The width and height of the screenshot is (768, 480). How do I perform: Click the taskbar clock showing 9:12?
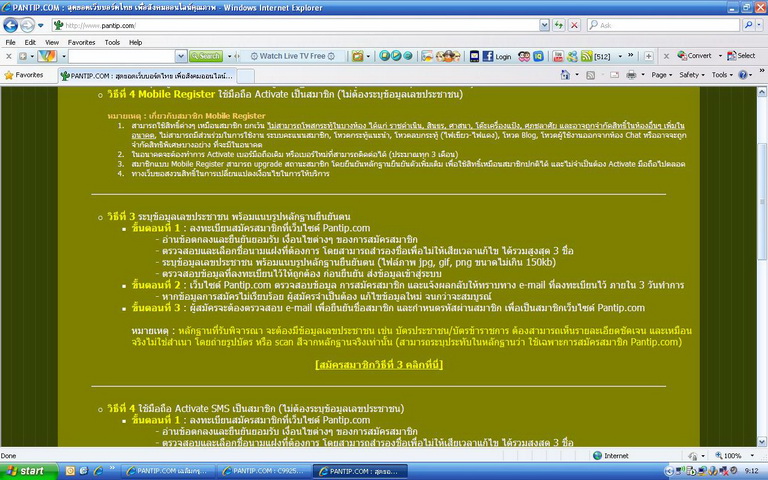coord(751,471)
